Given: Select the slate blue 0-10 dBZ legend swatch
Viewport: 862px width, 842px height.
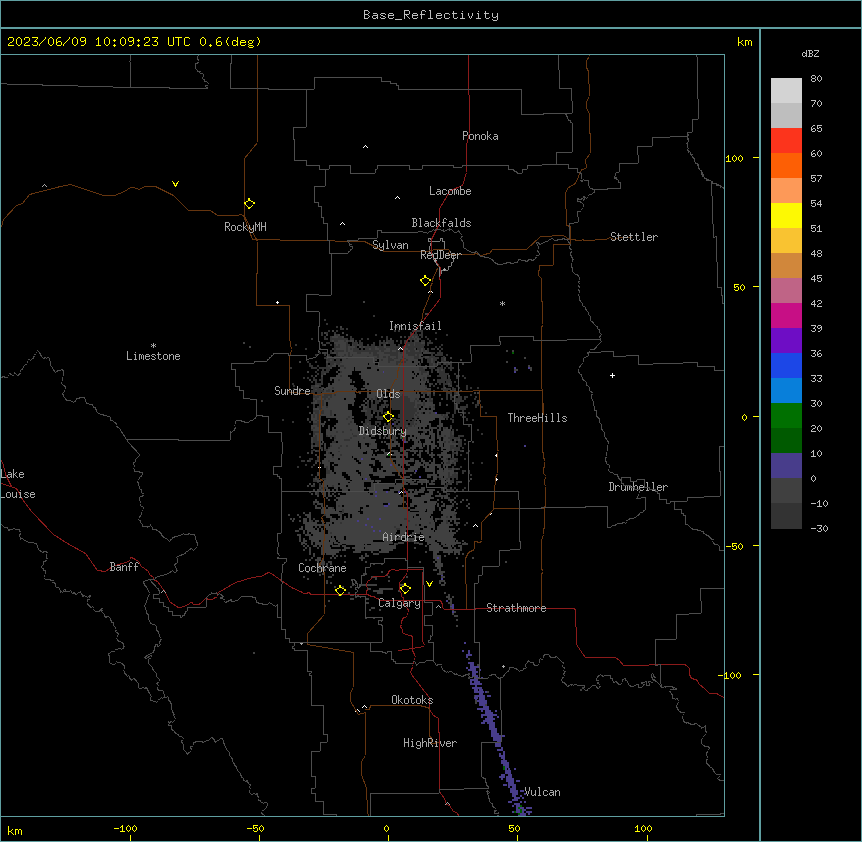Looking at the screenshot, I should coord(786,466).
